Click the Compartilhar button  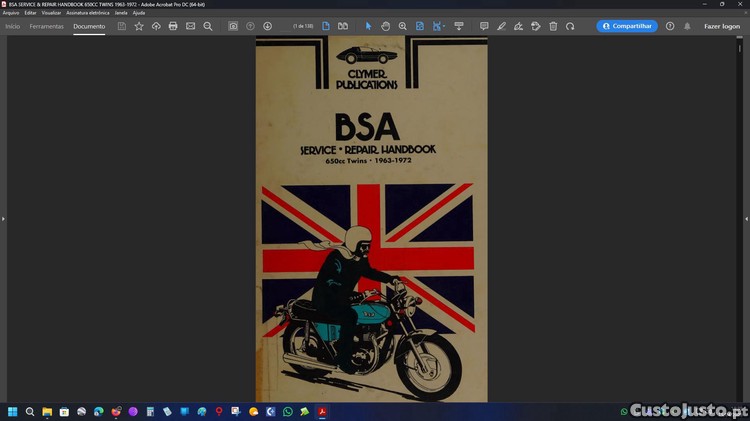point(627,26)
